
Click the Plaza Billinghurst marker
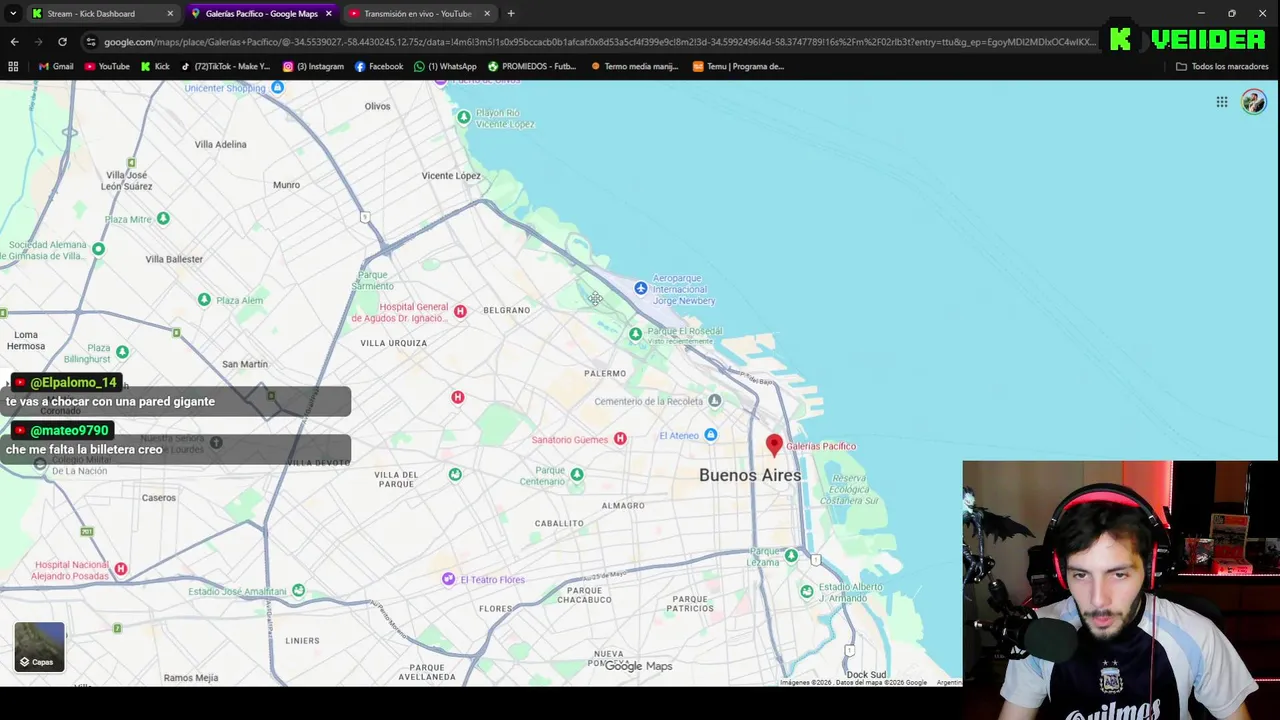click(x=122, y=352)
